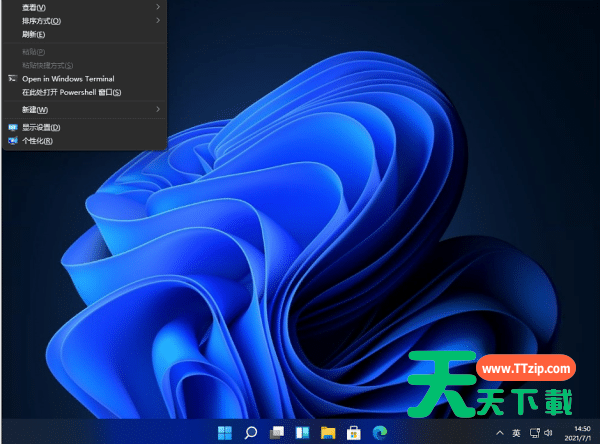The width and height of the screenshot is (600, 444).
Task: Open Microsoft Store taskbar icon
Action: click(x=352, y=432)
